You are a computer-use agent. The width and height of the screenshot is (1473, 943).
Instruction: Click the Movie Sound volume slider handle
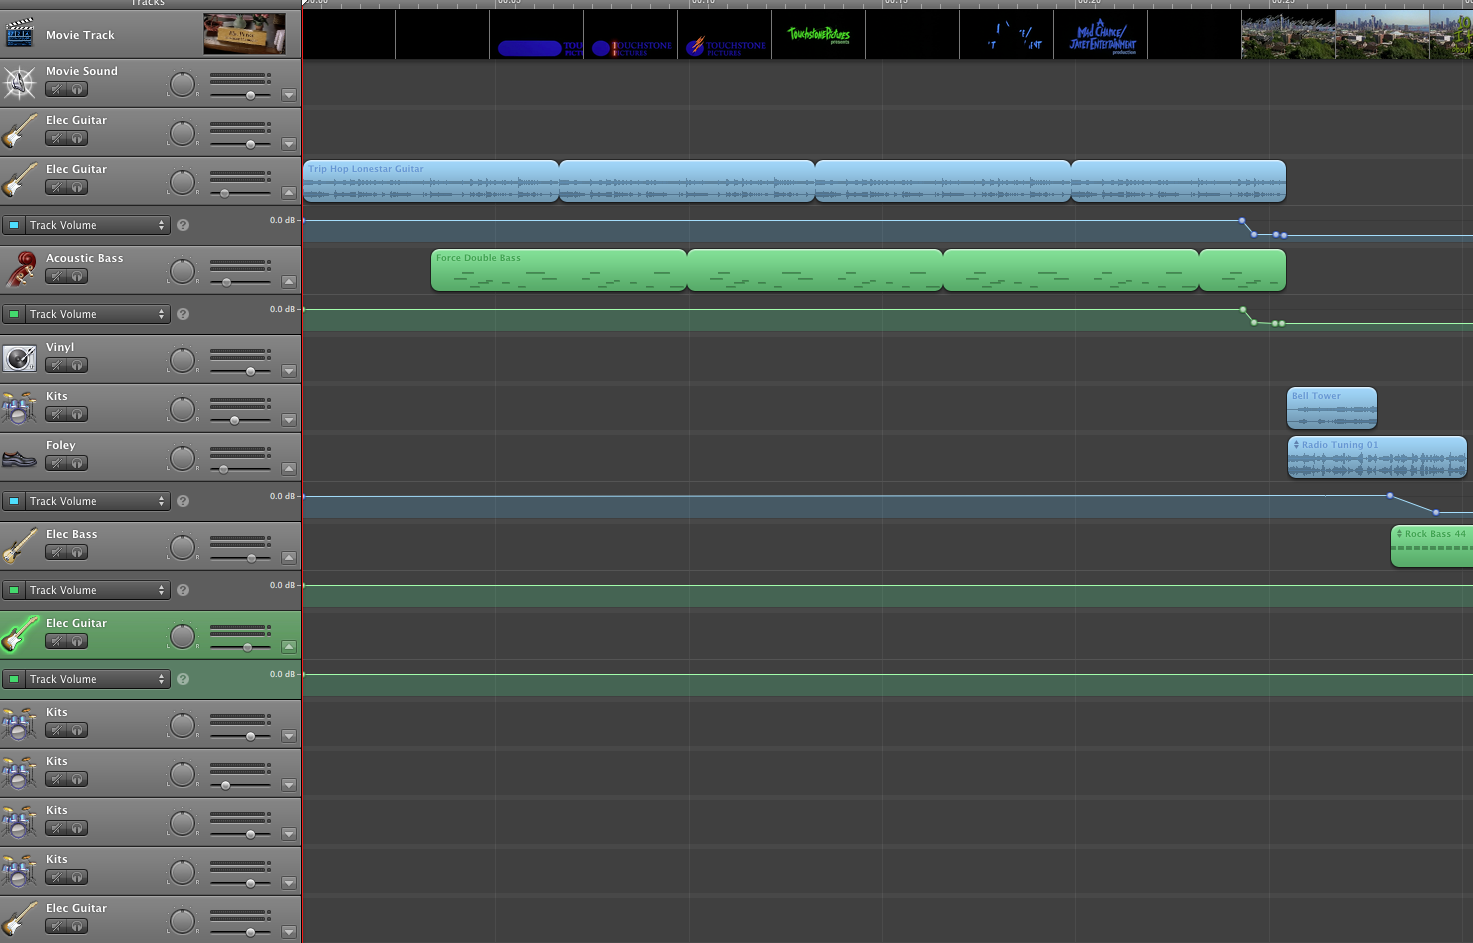point(250,96)
